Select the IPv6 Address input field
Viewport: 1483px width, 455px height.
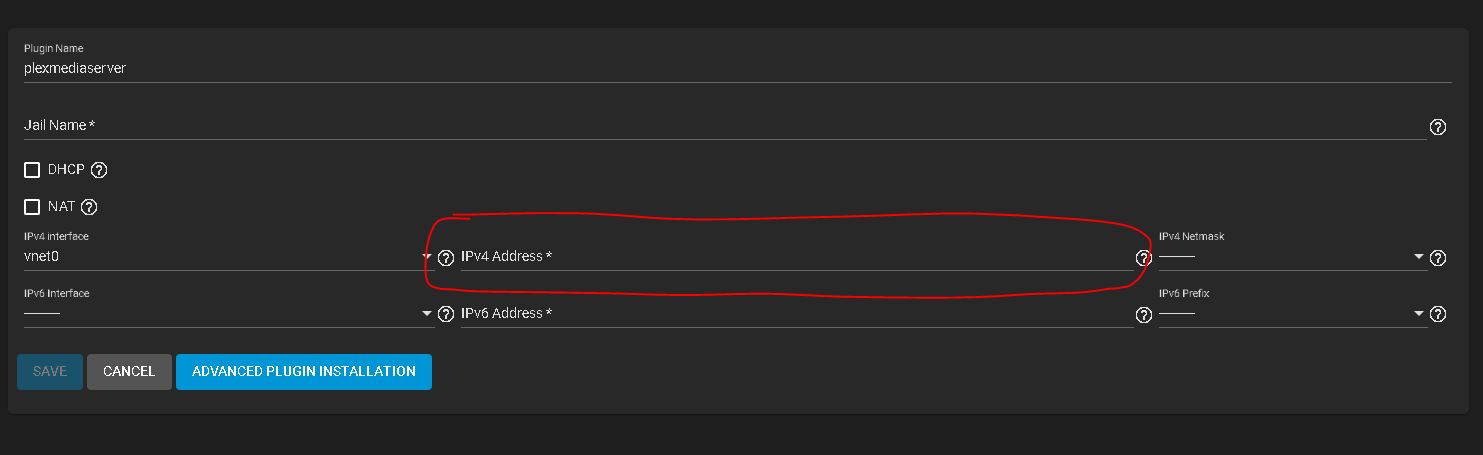click(796, 314)
